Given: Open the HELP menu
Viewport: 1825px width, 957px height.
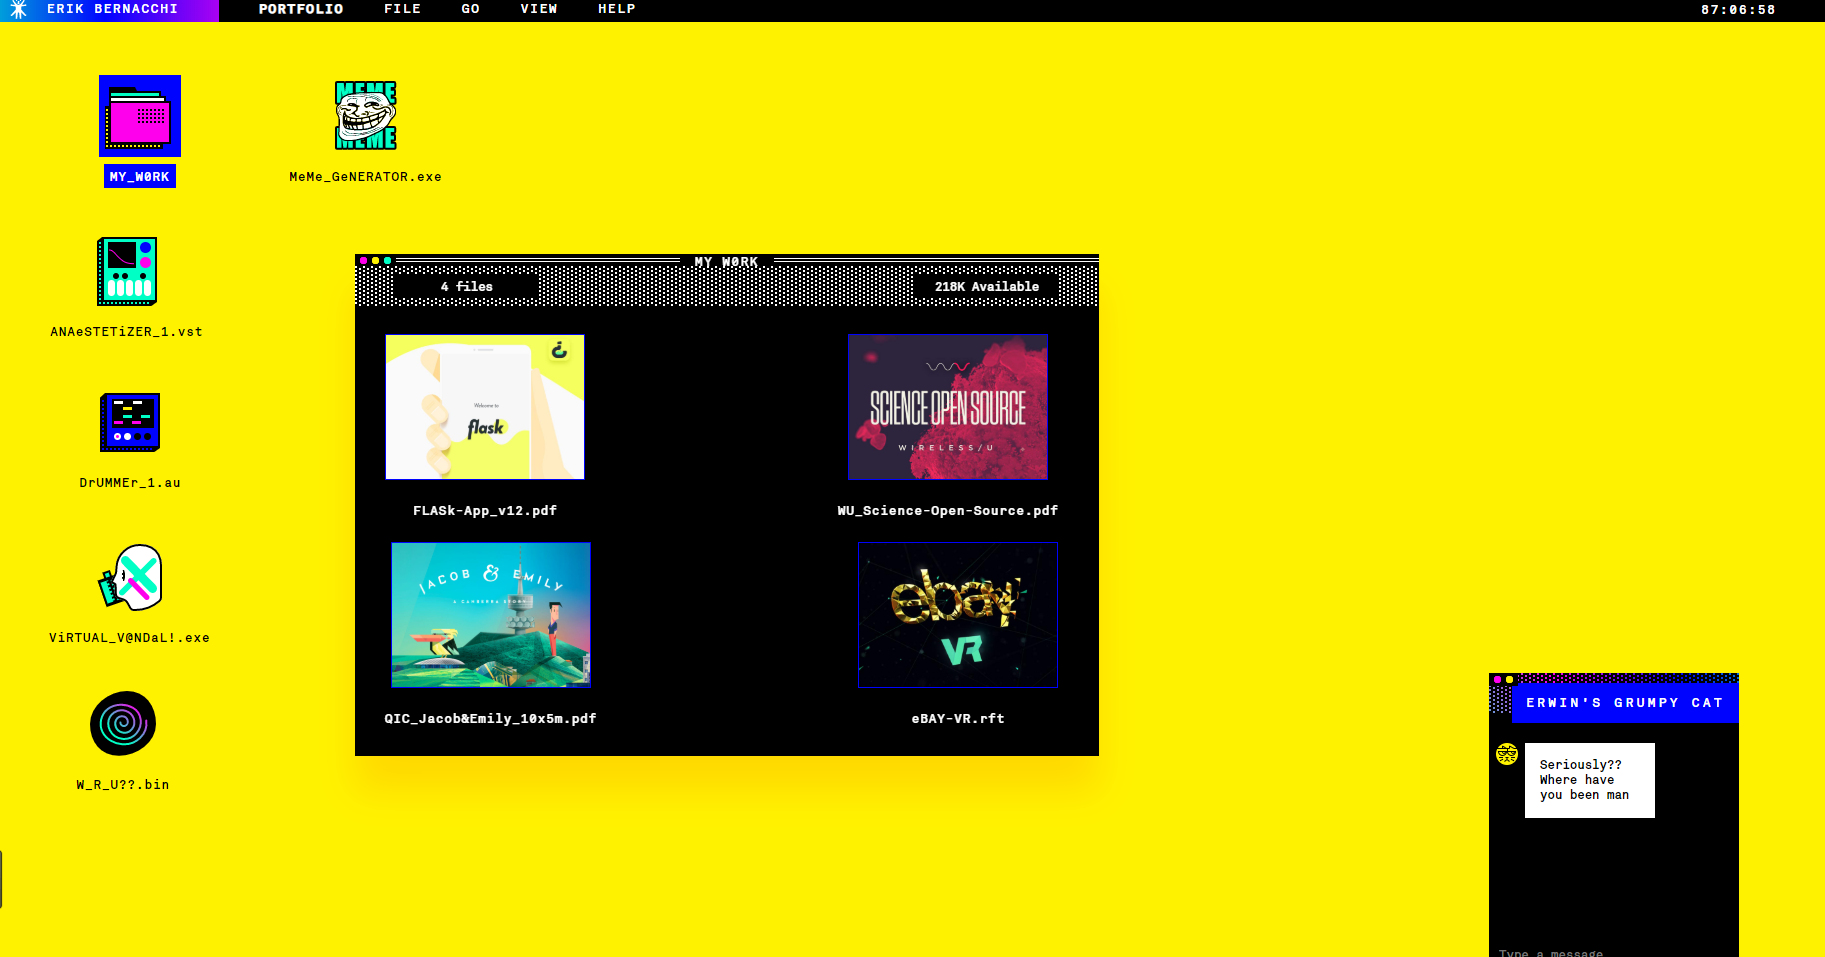Looking at the screenshot, I should point(617,9).
